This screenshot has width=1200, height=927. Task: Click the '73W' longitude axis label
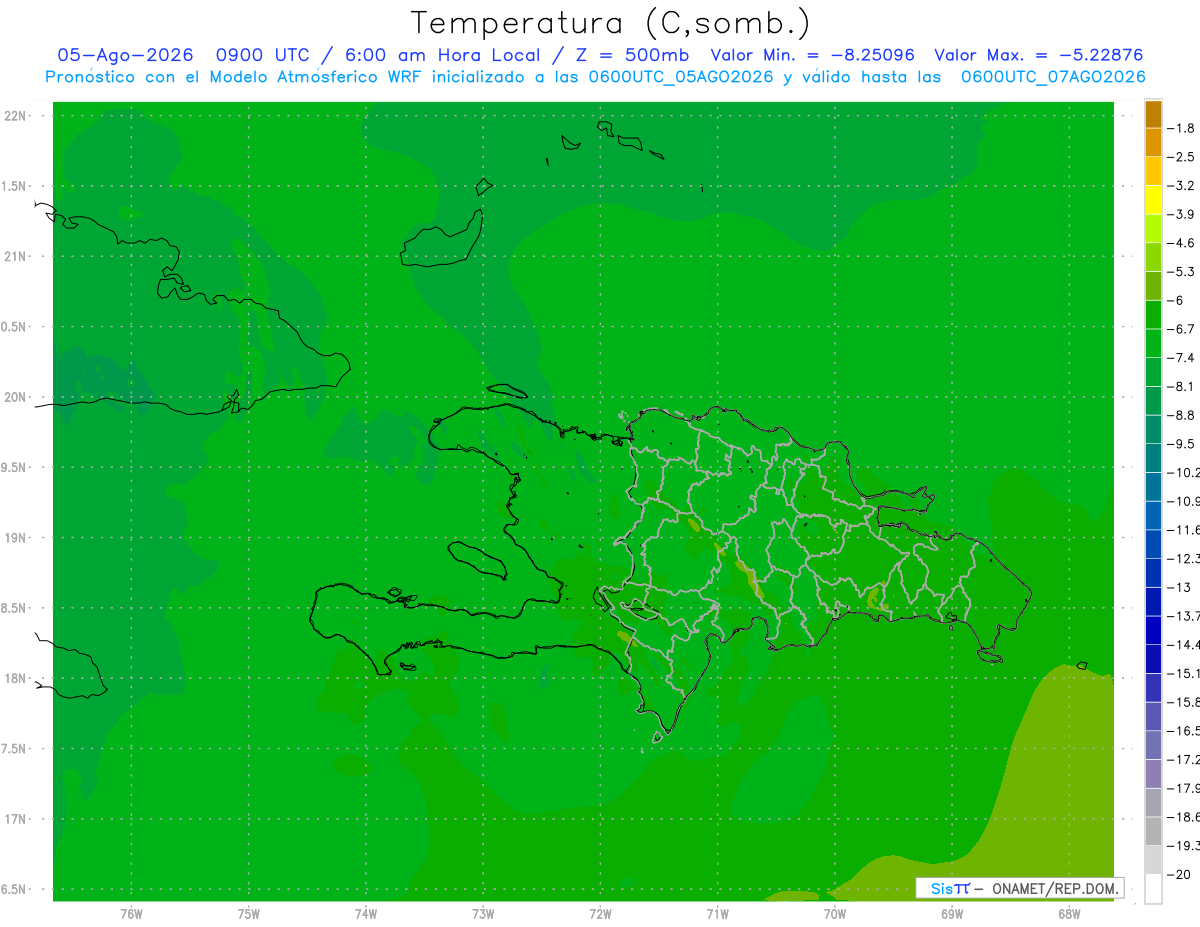coord(483,913)
